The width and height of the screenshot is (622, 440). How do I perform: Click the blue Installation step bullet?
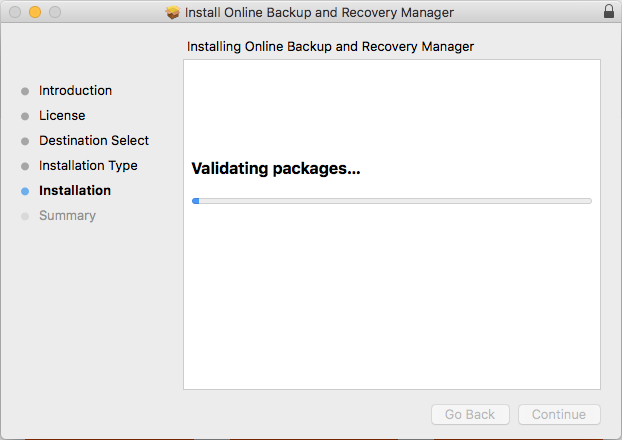point(25,191)
